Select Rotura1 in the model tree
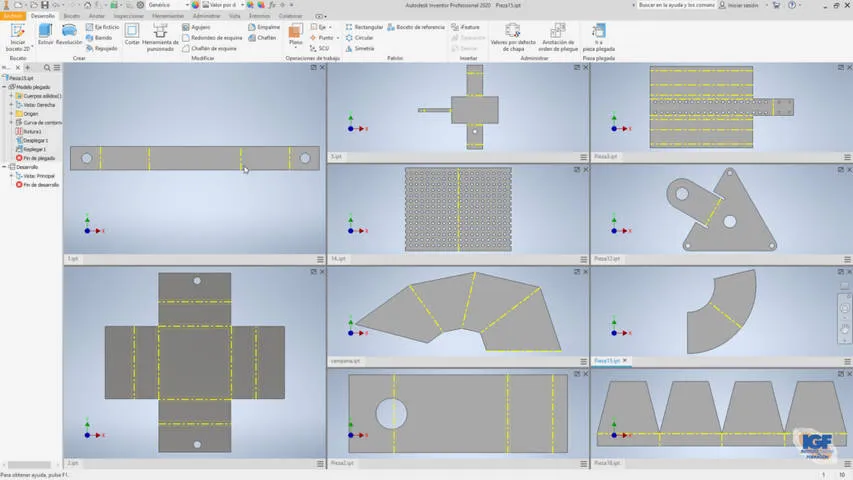The width and height of the screenshot is (853, 480). point(28,131)
